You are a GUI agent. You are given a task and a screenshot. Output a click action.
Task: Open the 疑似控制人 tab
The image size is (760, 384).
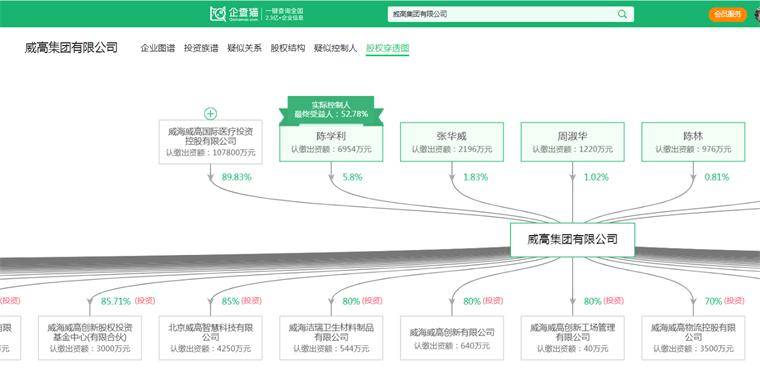(335, 48)
